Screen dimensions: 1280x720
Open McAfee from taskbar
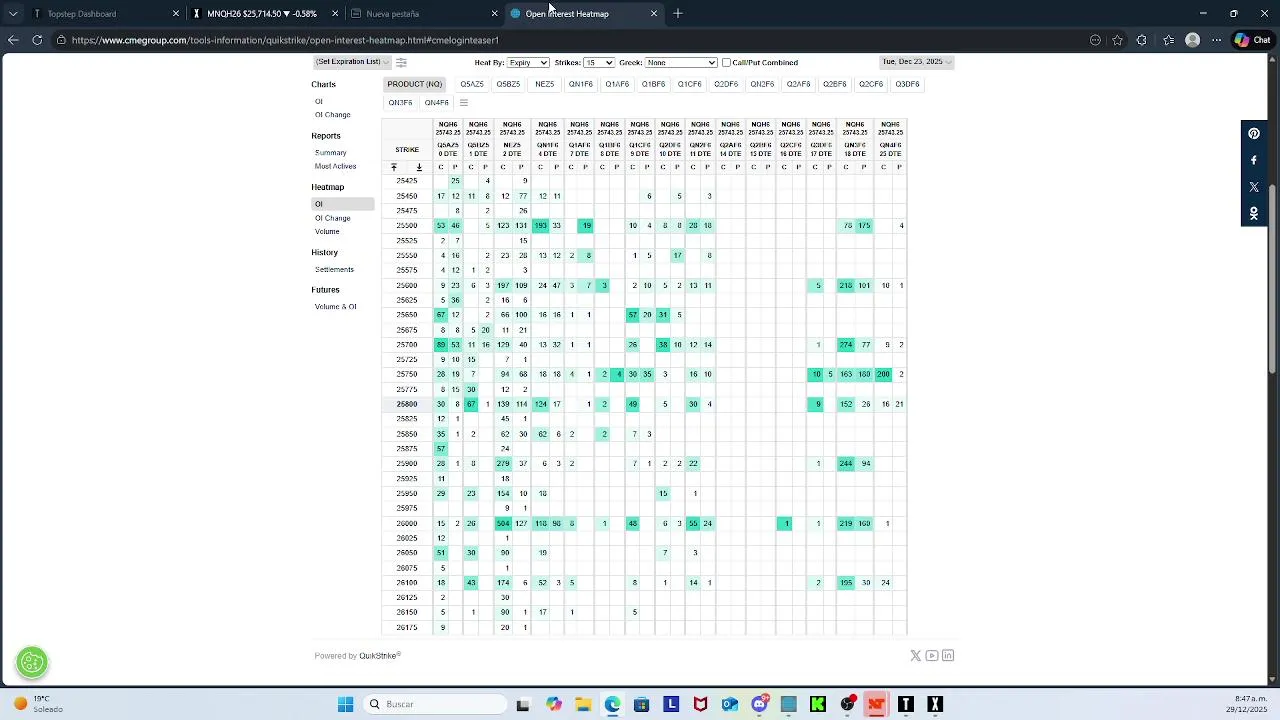coord(700,704)
